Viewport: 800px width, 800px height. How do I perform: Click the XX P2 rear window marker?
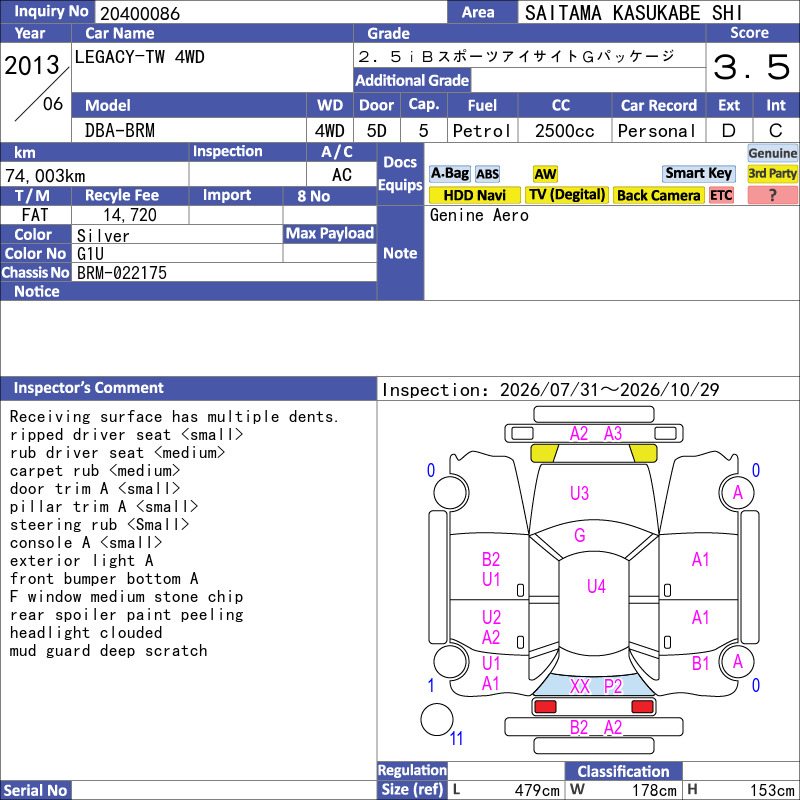(x=595, y=686)
